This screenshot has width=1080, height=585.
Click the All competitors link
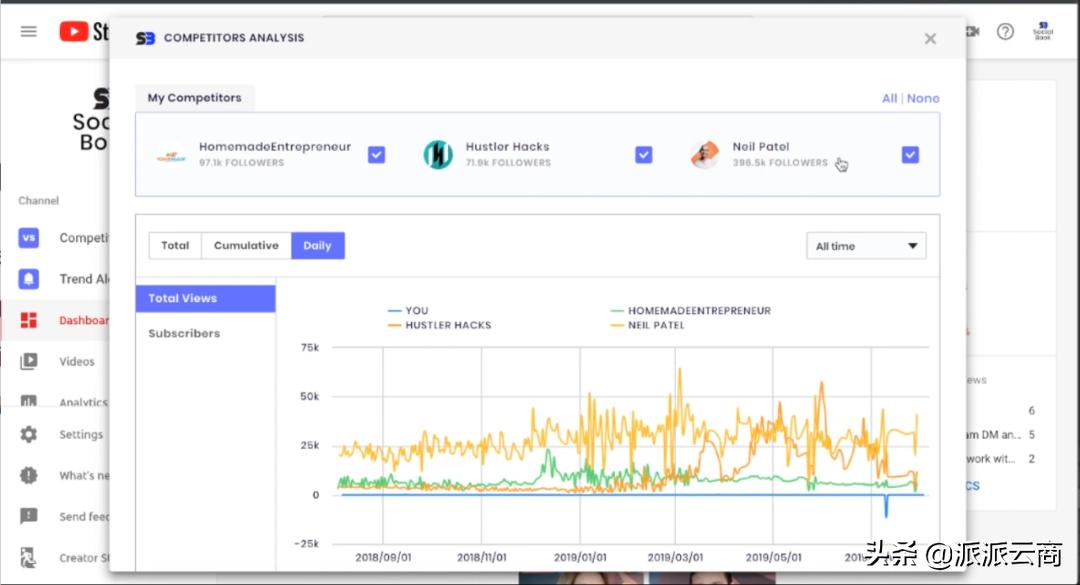889,98
